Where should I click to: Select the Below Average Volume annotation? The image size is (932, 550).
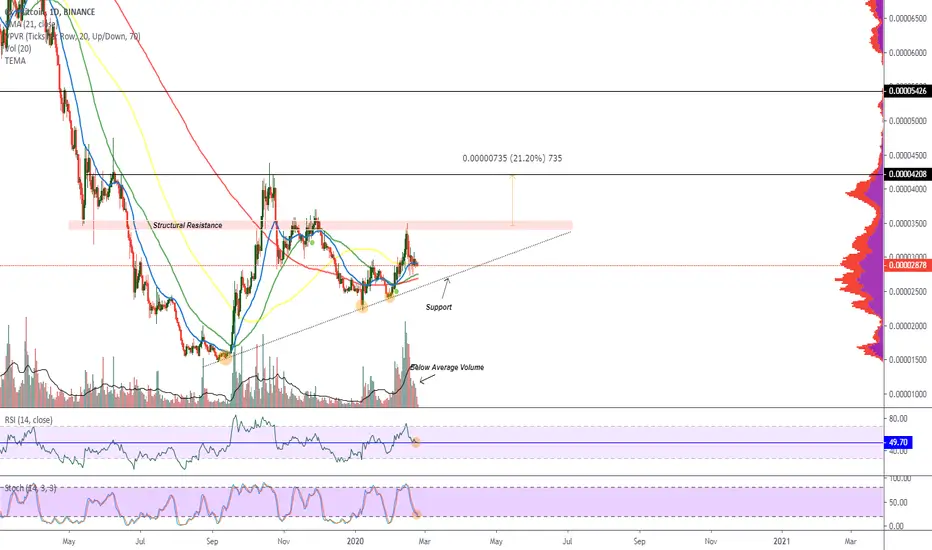click(x=448, y=367)
